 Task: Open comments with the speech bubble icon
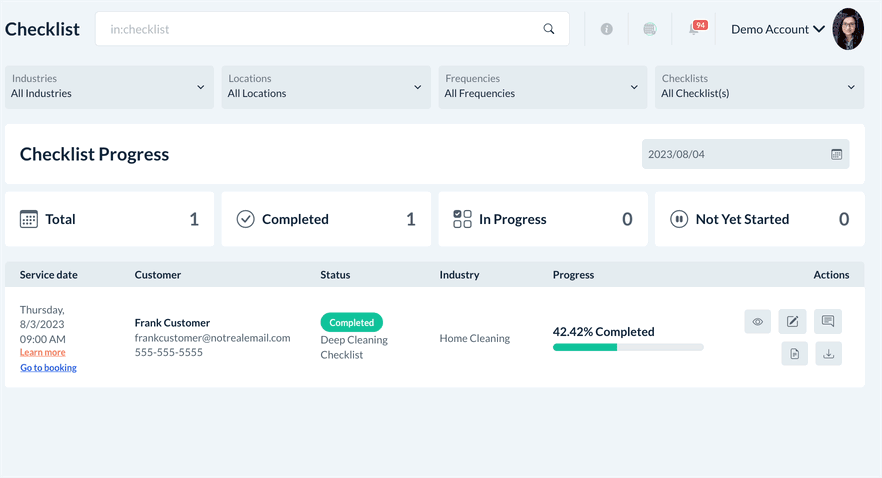(x=827, y=321)
